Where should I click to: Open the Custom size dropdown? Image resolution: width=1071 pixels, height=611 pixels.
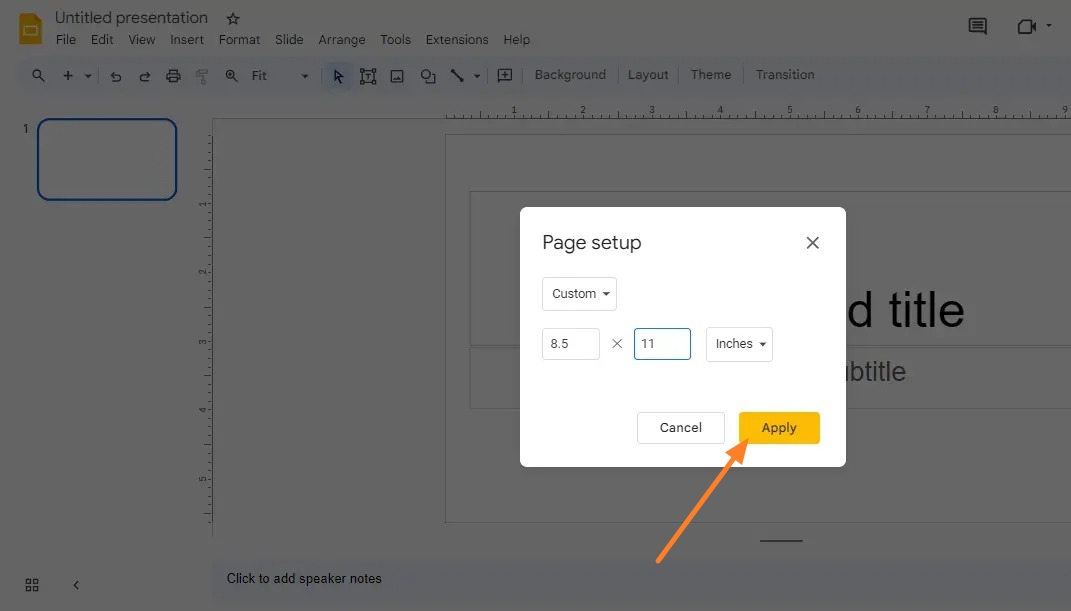[579, 294]
